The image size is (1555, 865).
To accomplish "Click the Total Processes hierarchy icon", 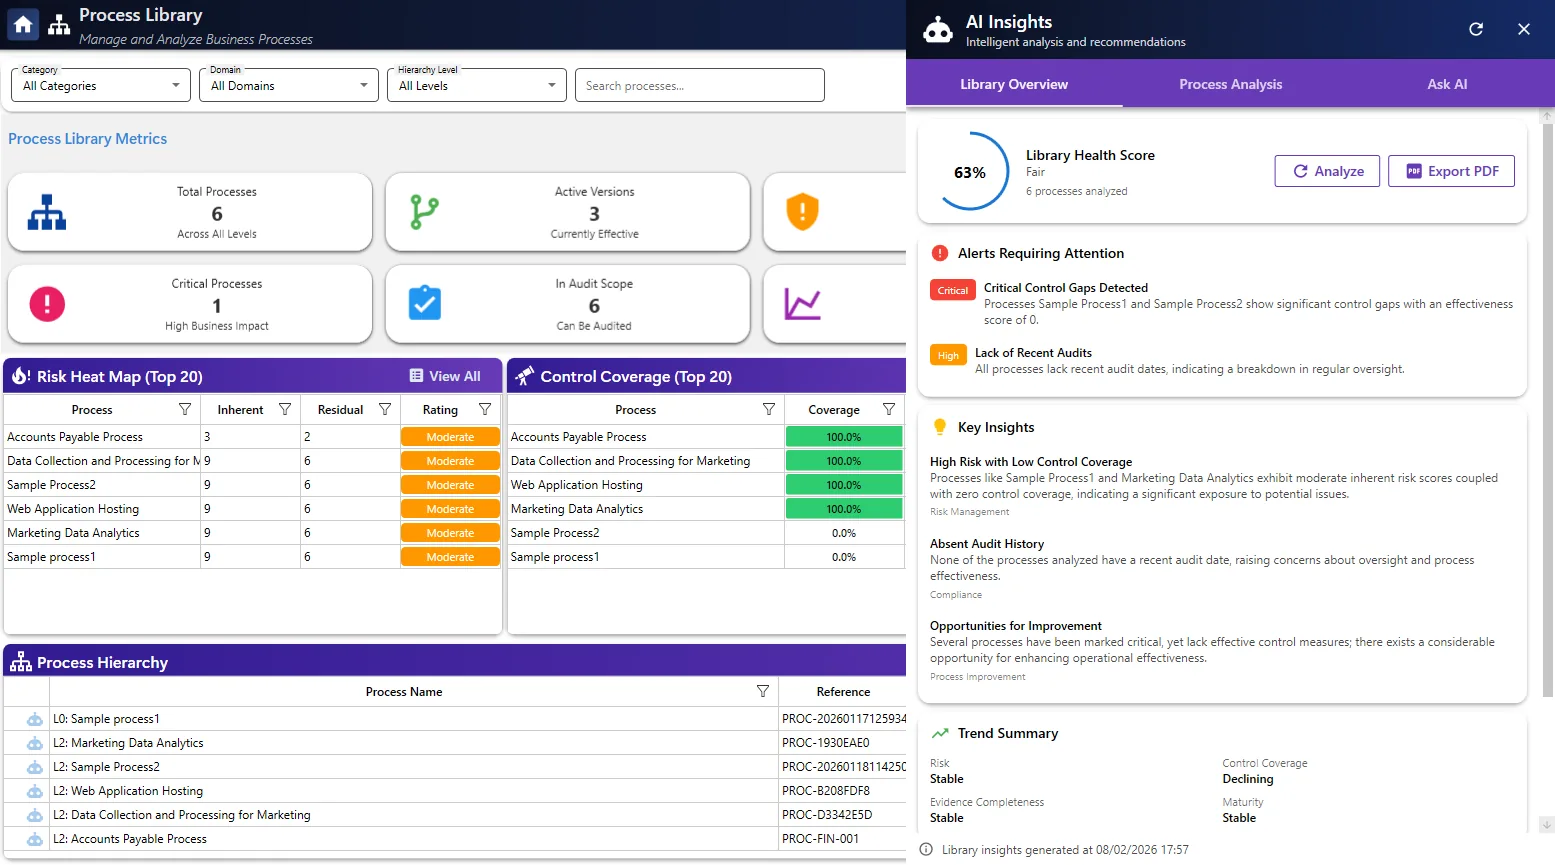I will [x=47, y=212].
